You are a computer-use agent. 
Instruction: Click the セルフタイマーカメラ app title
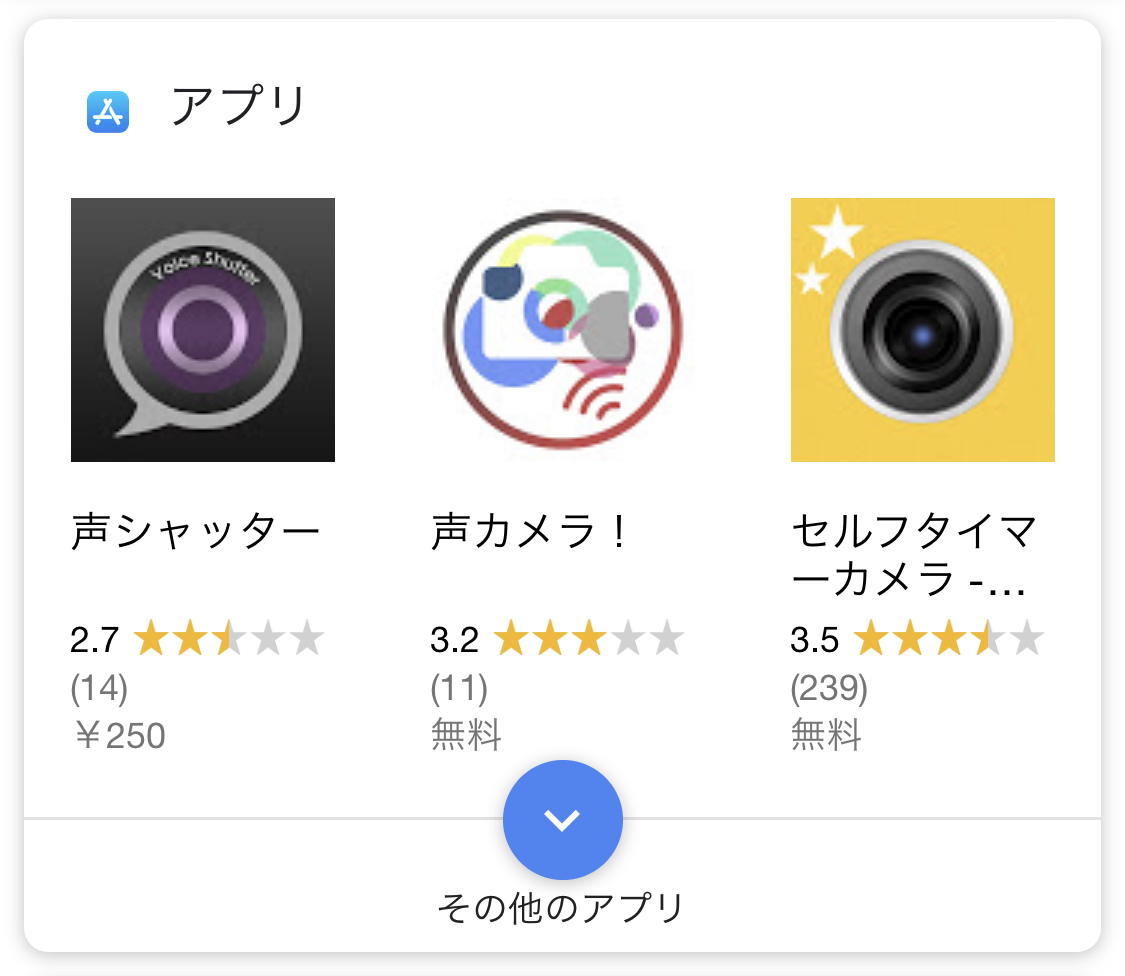point(914,556)
